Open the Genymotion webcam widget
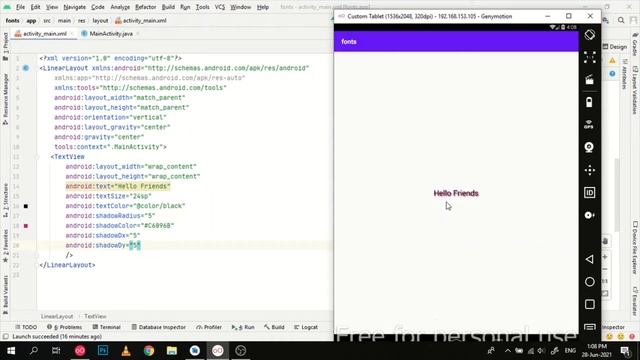640x360 pixels. pyautogui.click(x=589, y=147)
